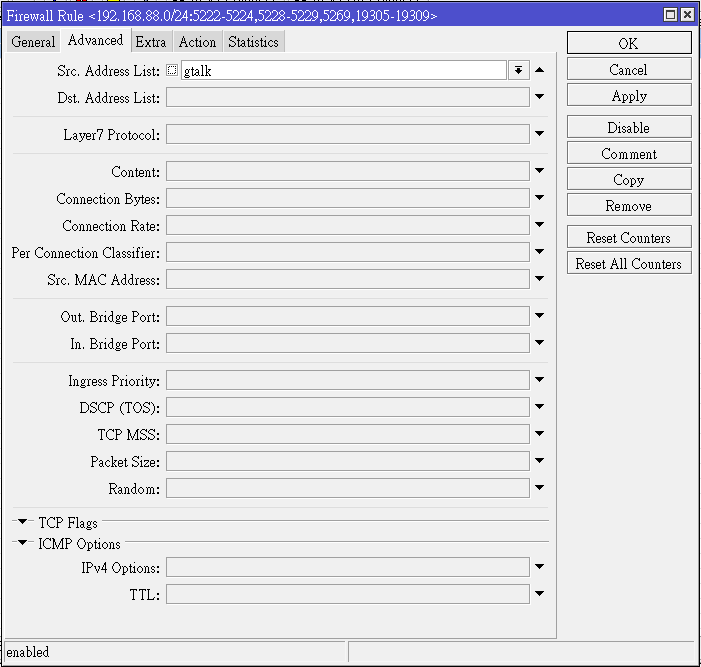Click the 'enabled' status bar text
Screen dimensions: 701x667
(28, 652)
